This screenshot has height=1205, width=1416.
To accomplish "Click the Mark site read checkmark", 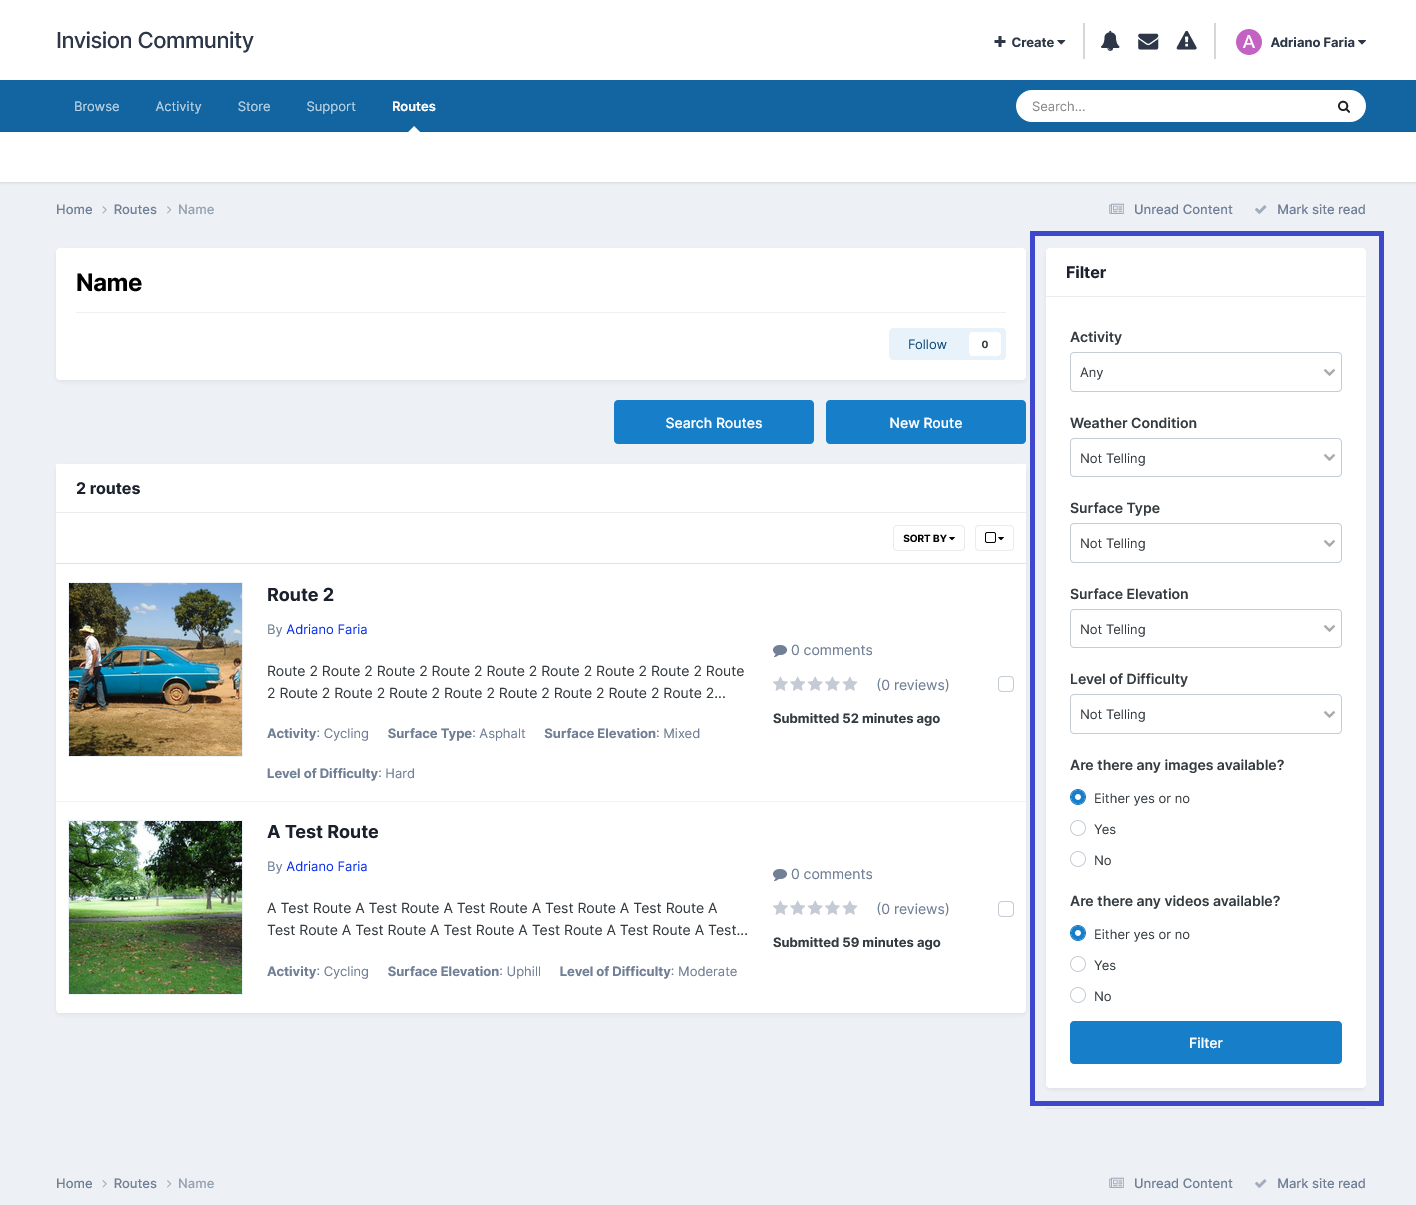I will (1261, 209).
